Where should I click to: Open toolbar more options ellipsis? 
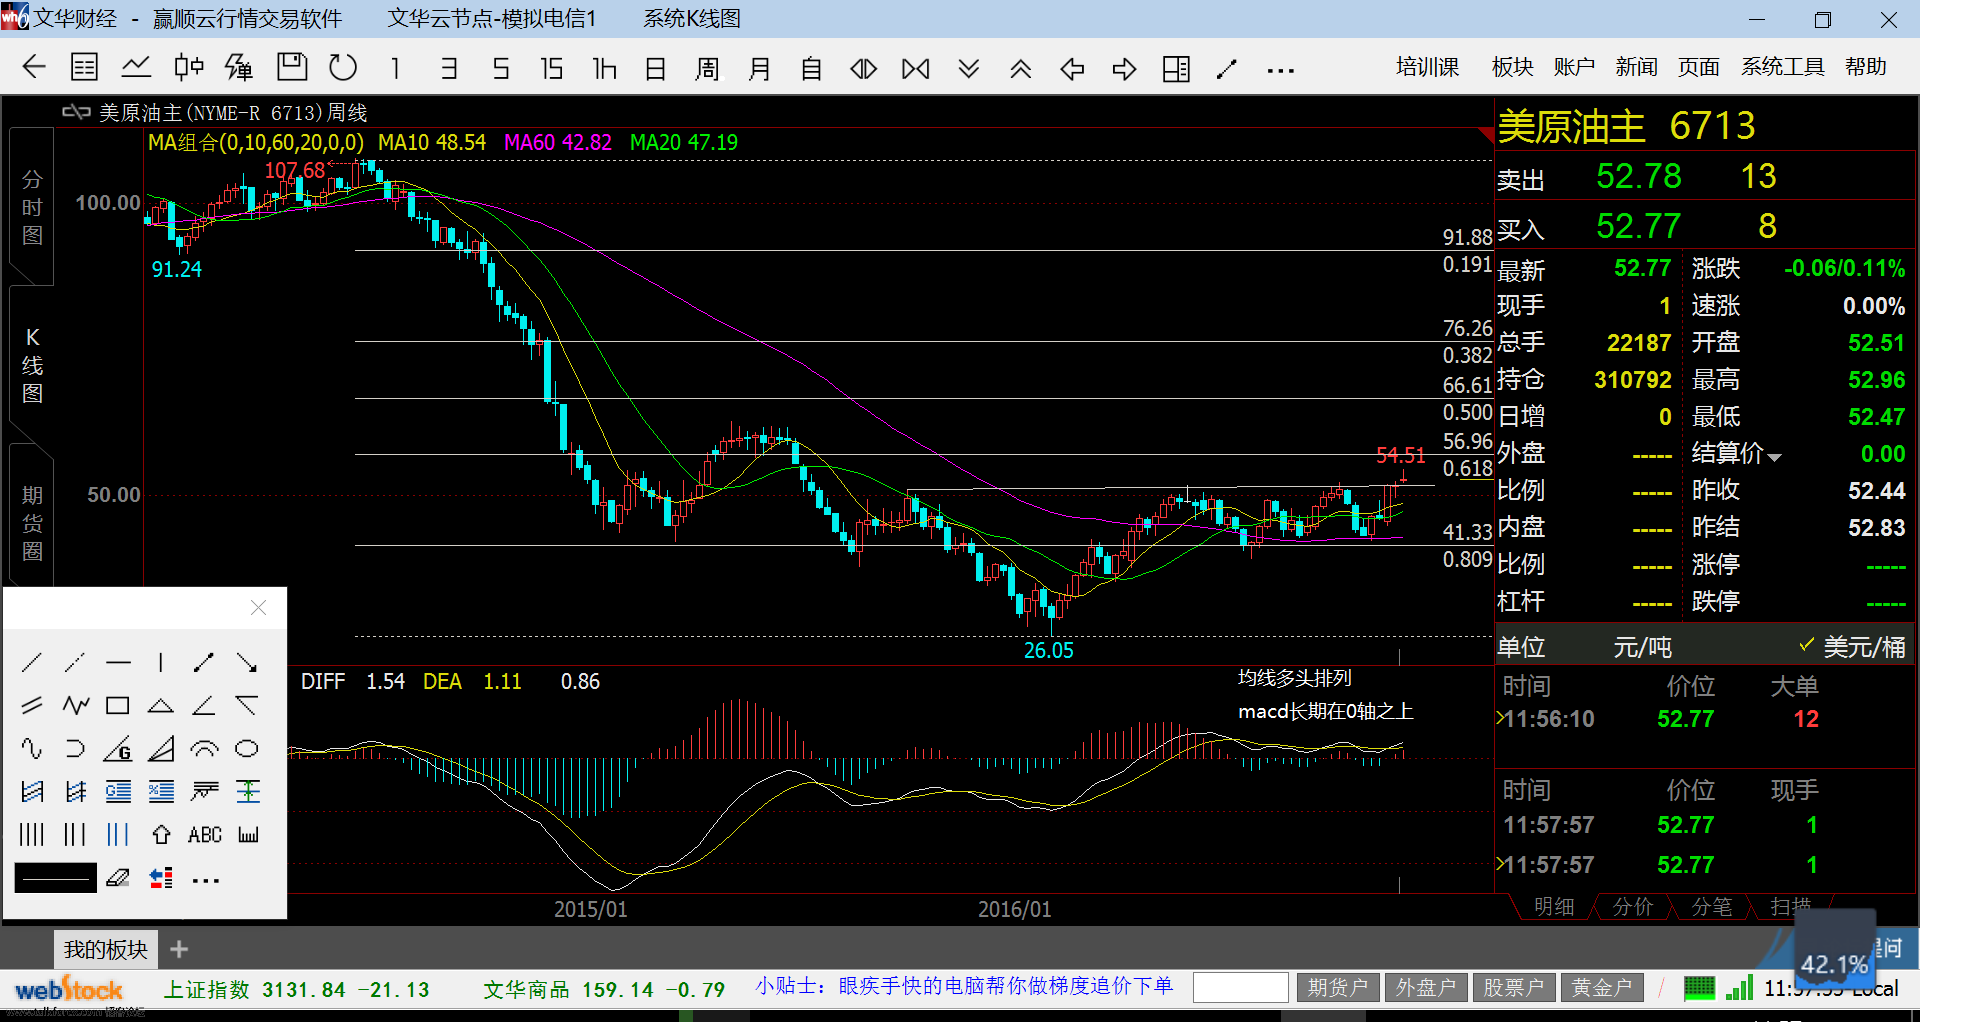click(1280, 70)
